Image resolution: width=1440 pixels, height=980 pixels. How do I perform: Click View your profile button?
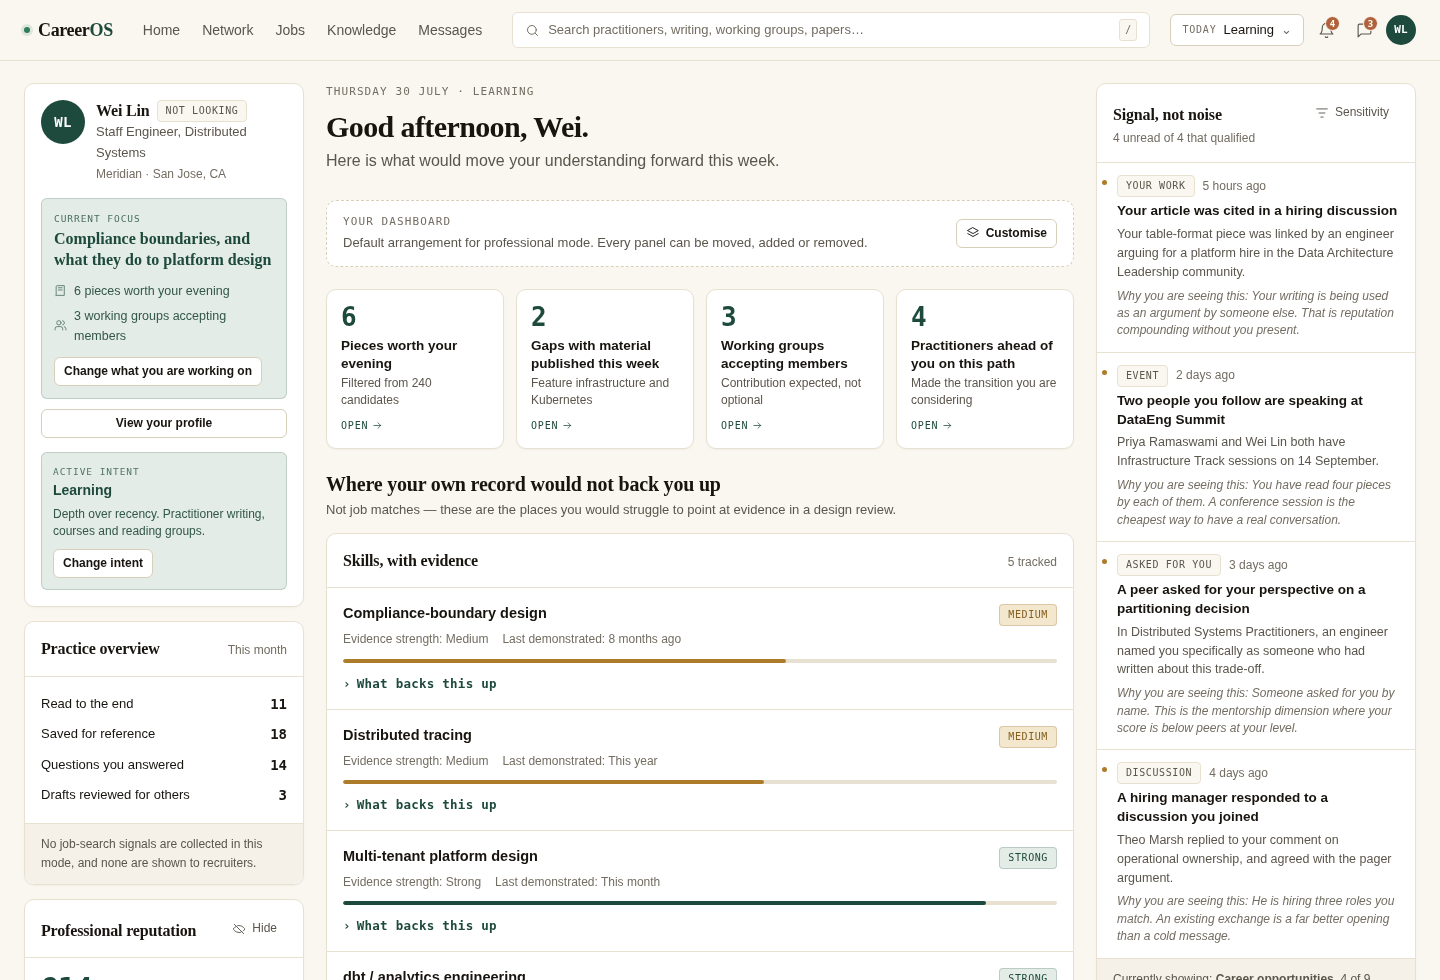164,423
